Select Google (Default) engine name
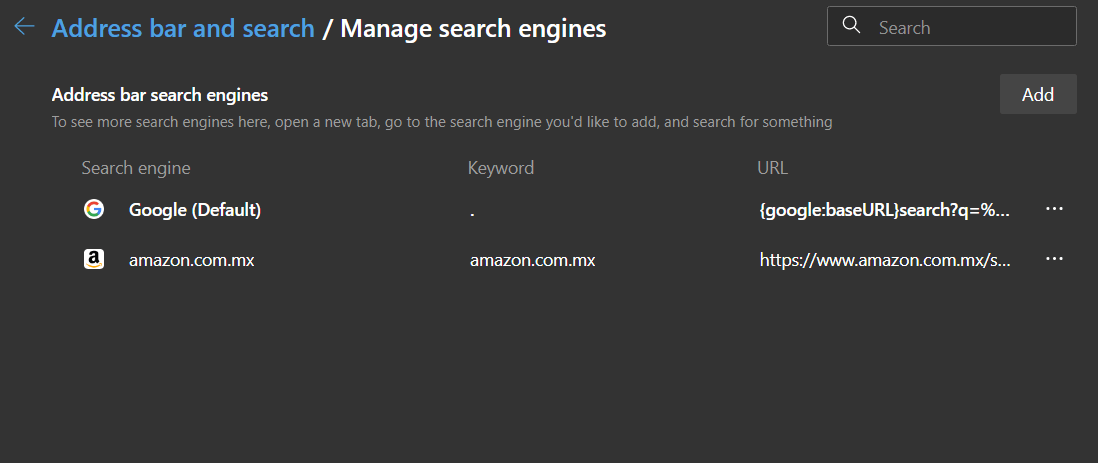 click(195, 210)
